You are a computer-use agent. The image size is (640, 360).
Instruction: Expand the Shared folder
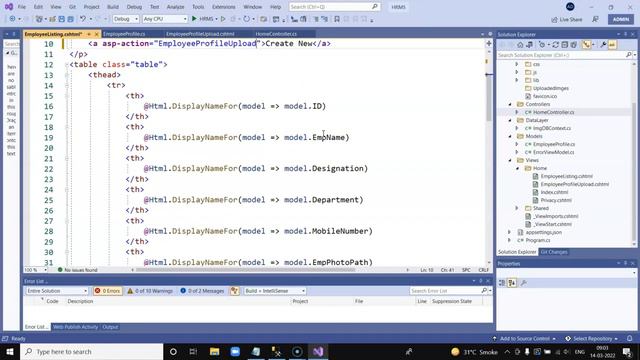tap(517, 208)
